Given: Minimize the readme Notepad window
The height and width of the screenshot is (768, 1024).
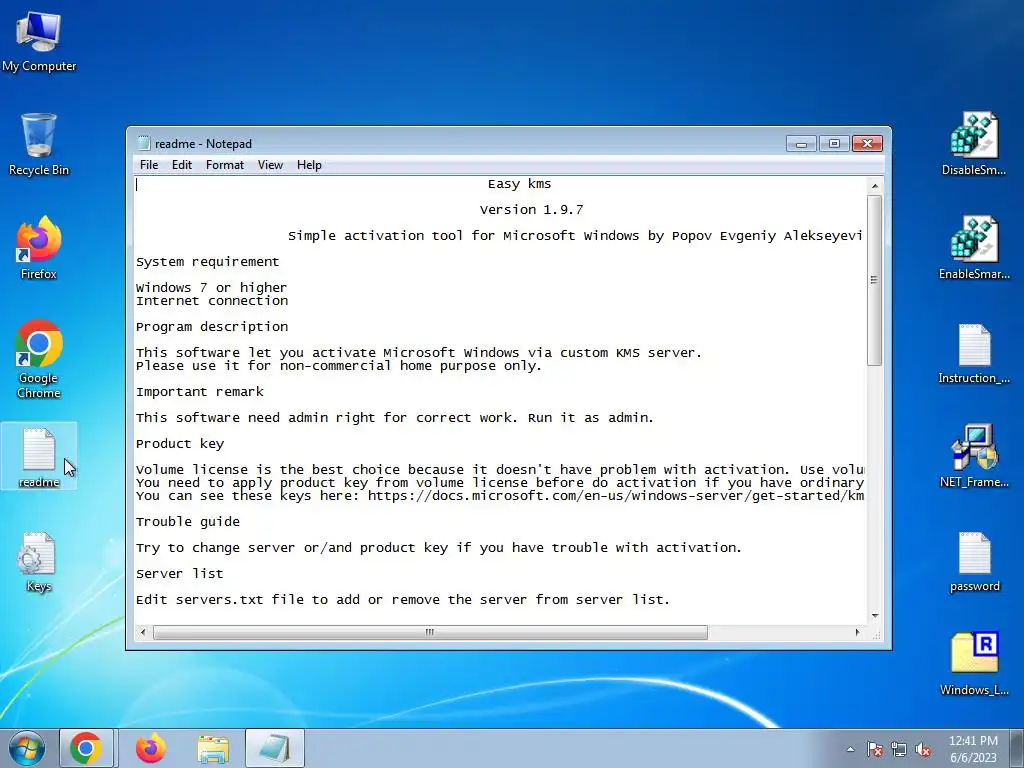Looking at the screenshot, I should pos(801,143).
